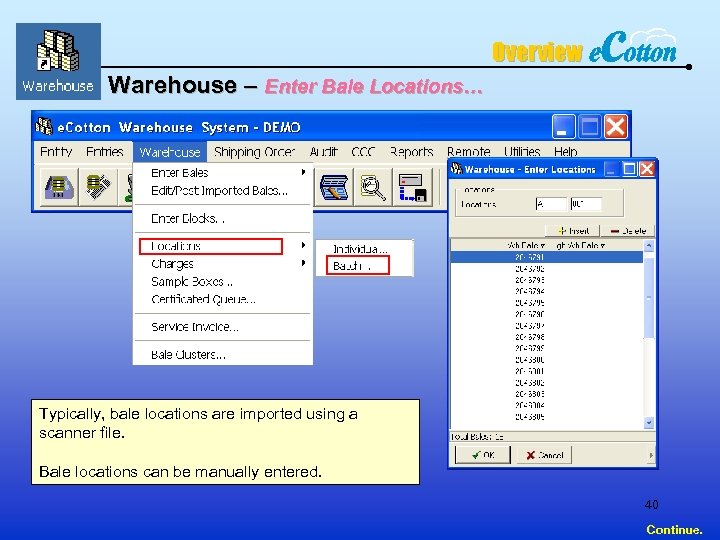Viewport: 720px width, 540px height.
Task: Select the highlighted bale row 2045791
Action: [x=547, y=257]
